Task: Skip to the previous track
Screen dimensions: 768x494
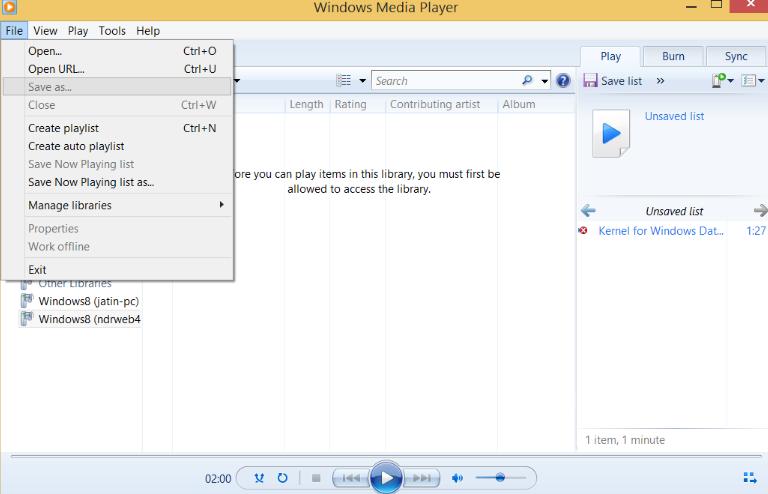Action: [351, 478]
